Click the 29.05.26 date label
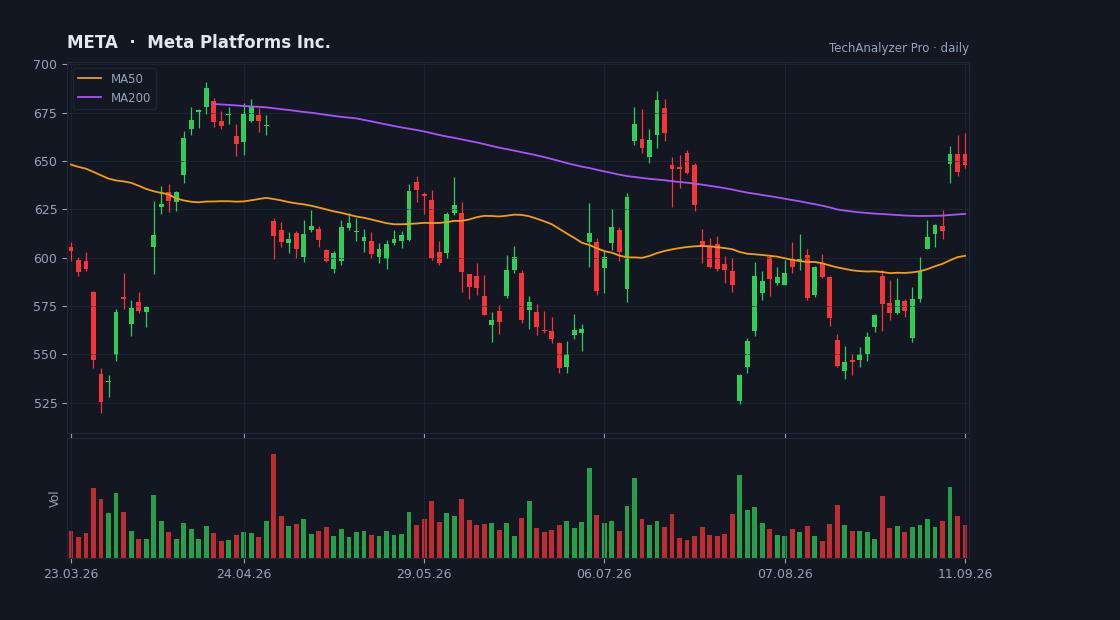 coord(424,574)
